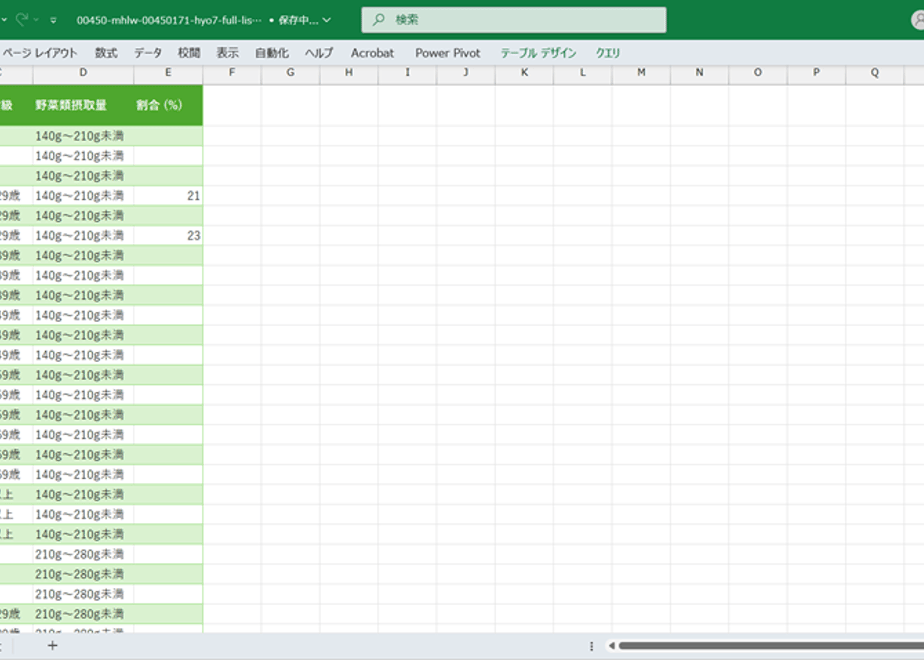The height and width of the screenshot is (660, 924).
Task: Open the Acrobat ribbon tab
Action: click(372, 53)
